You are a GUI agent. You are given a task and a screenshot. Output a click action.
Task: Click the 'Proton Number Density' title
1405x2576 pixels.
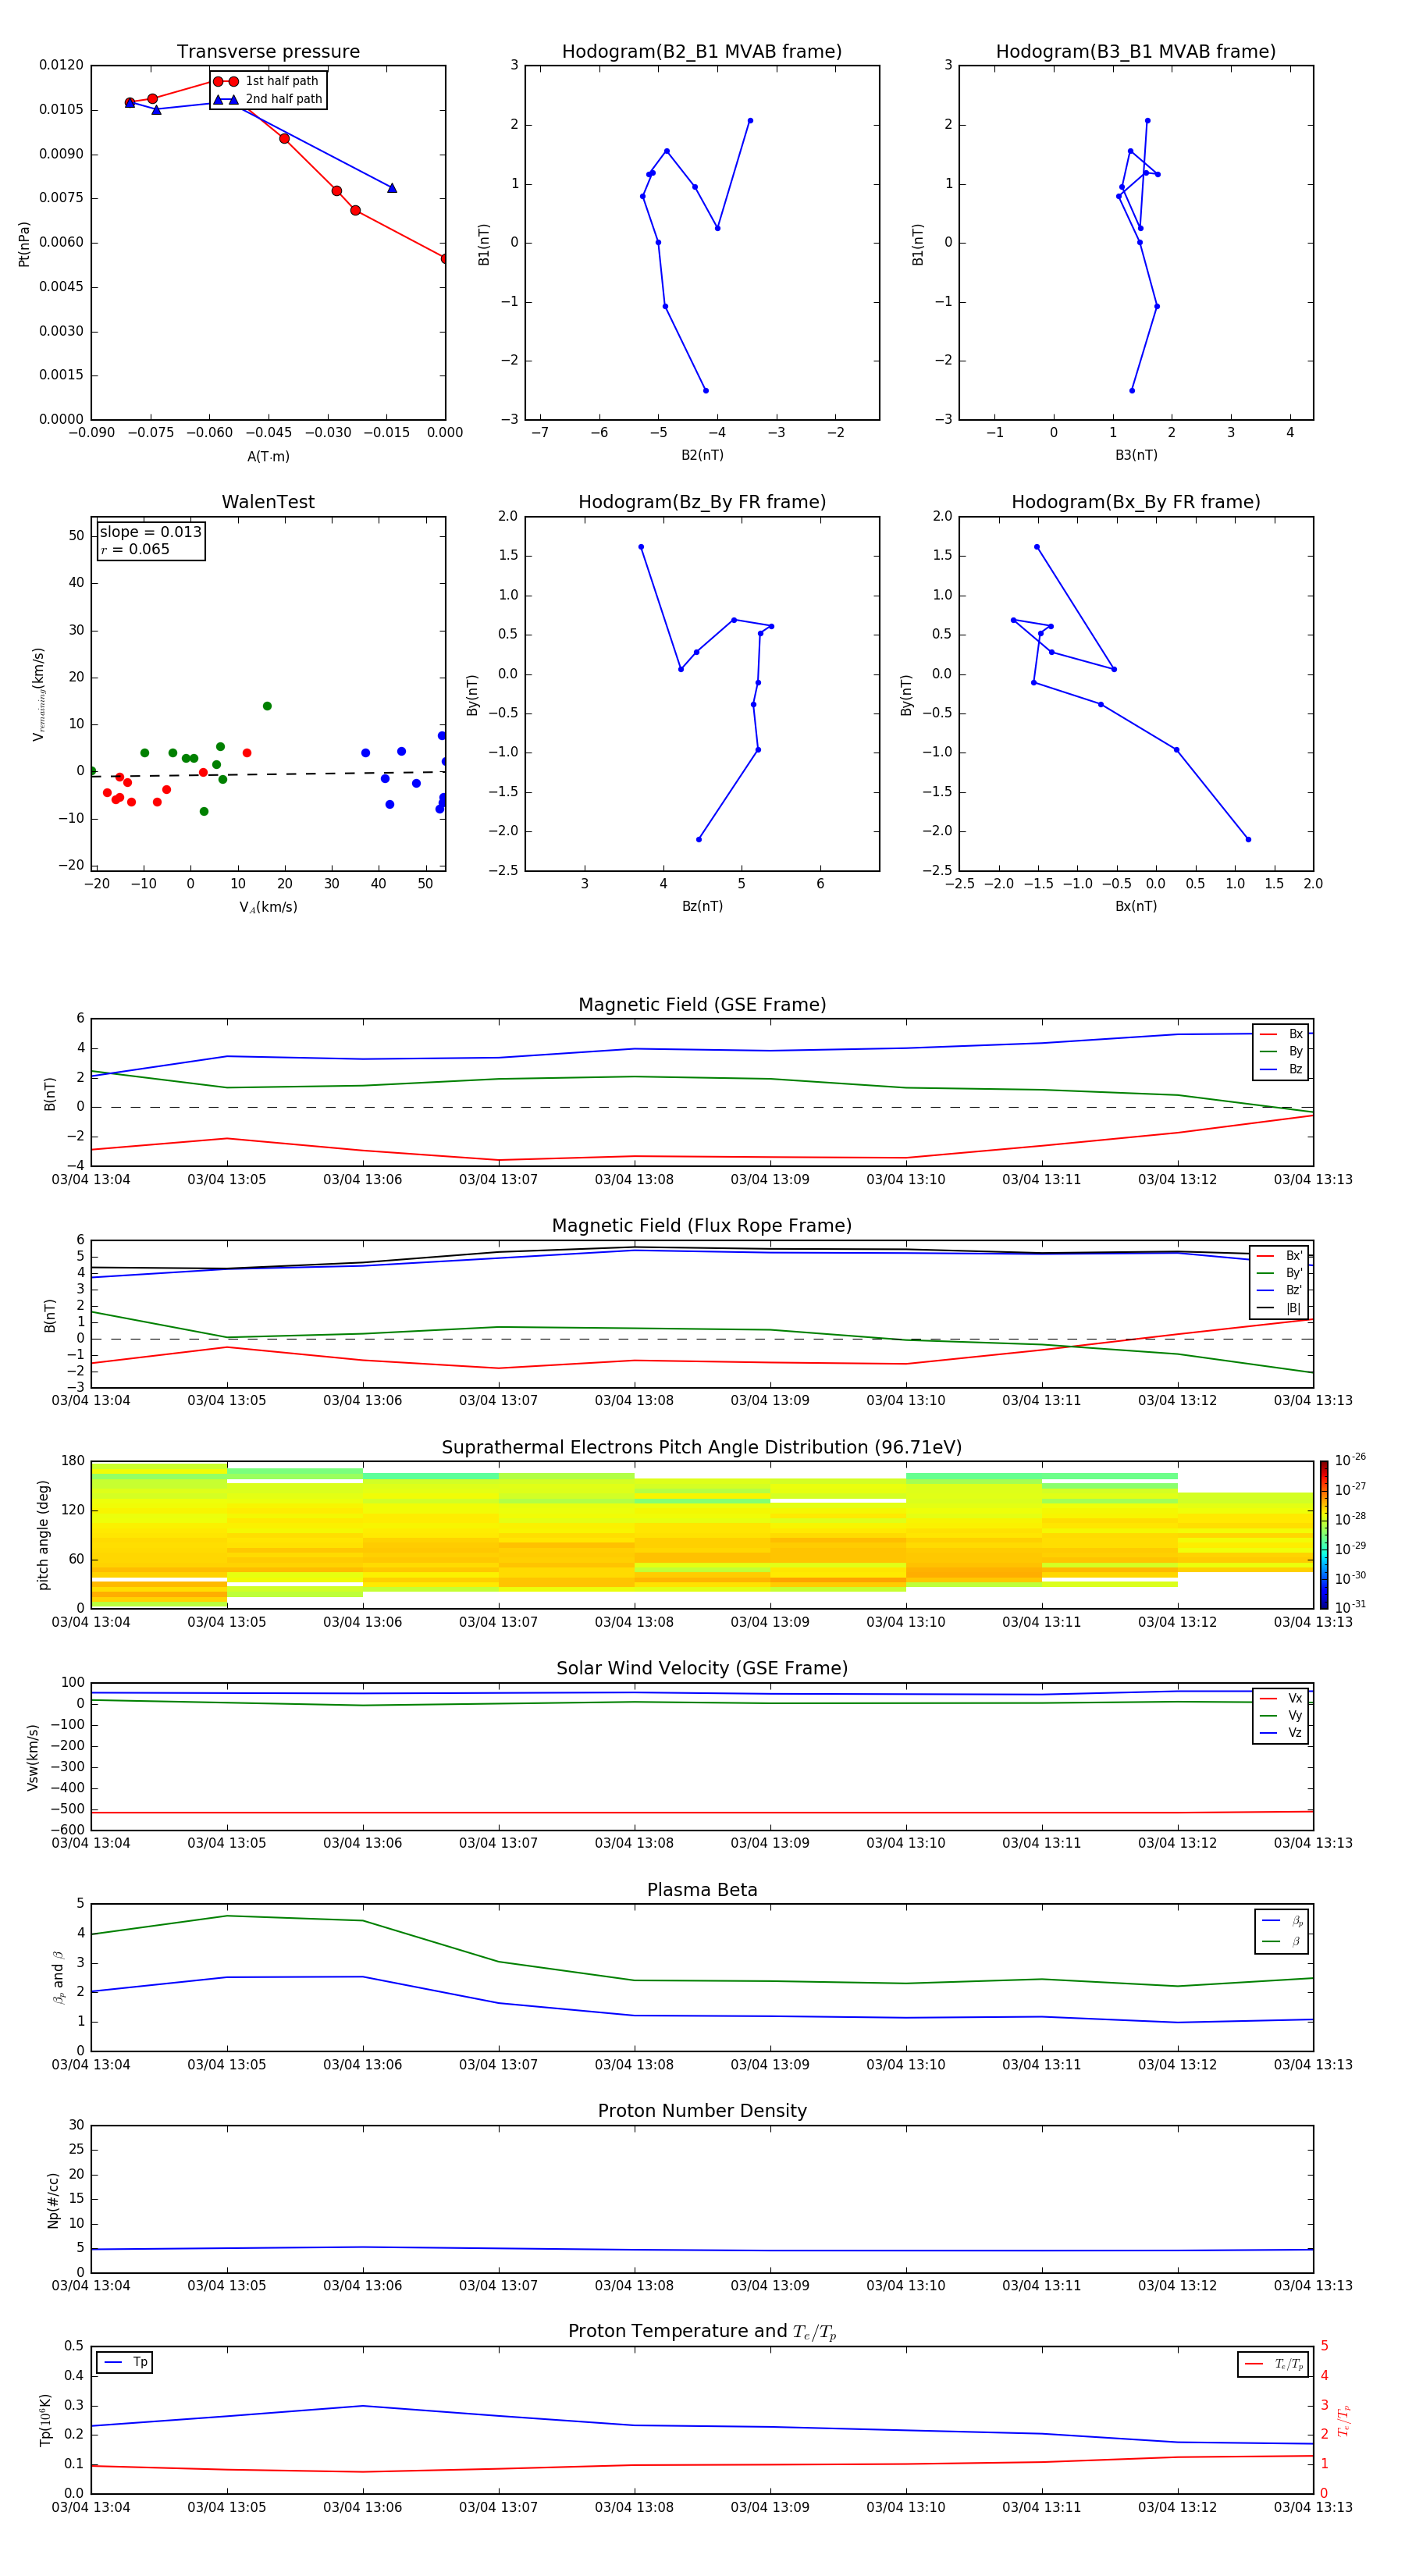(702, 2111)
